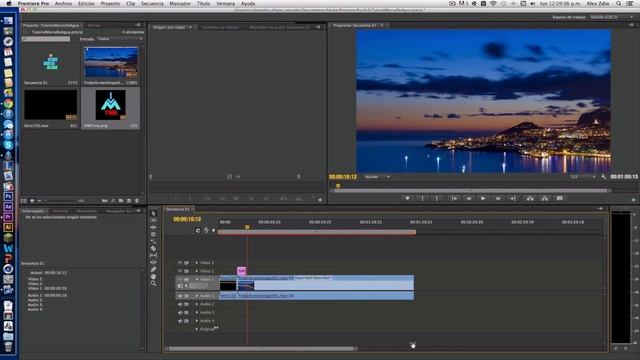
Task: Click the sequence marker icon in the timeline header
Action: click(x=213, y=231)
